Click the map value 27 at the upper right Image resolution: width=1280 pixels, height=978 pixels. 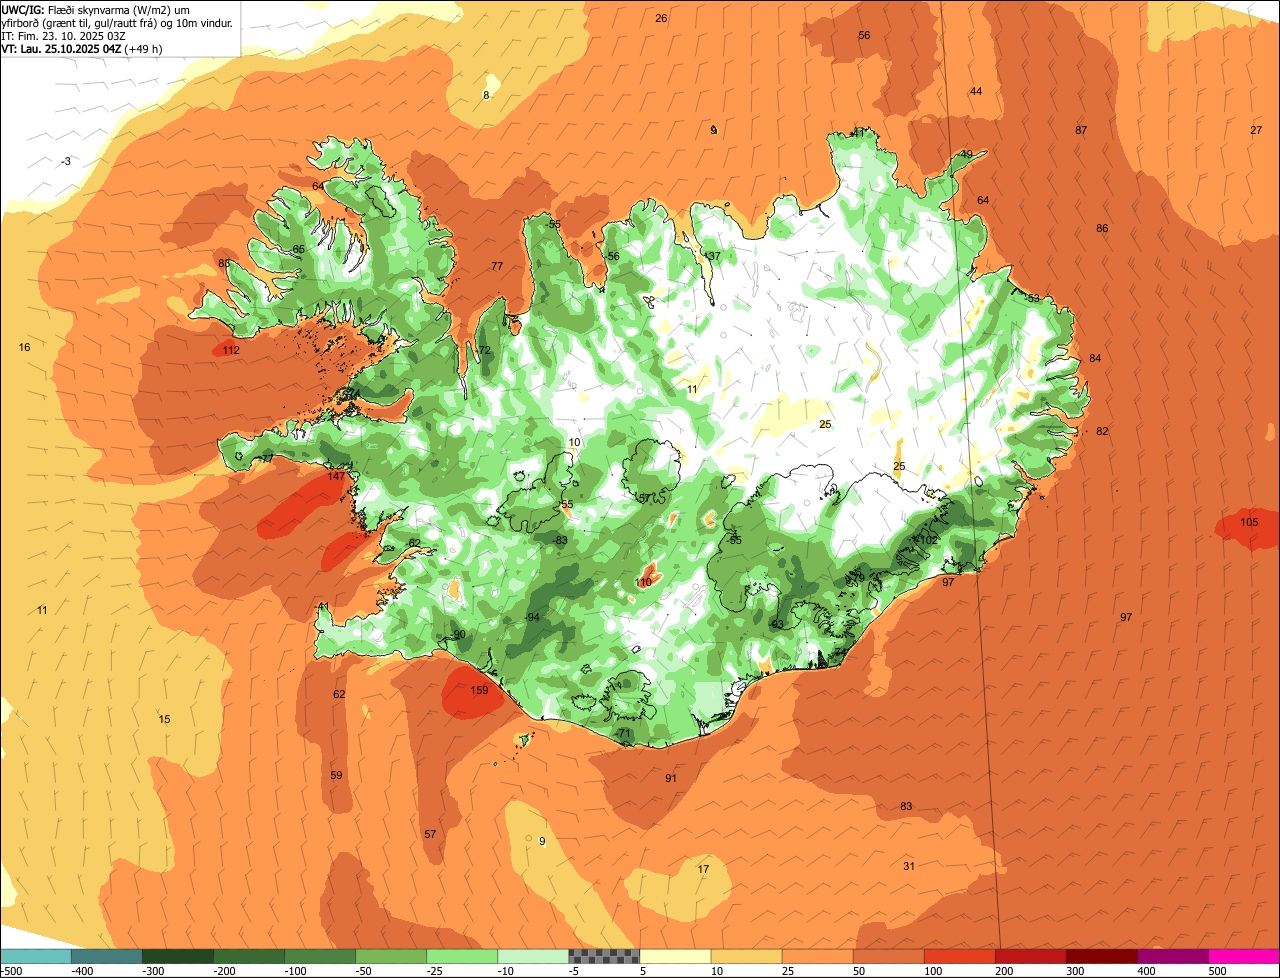1256,131
